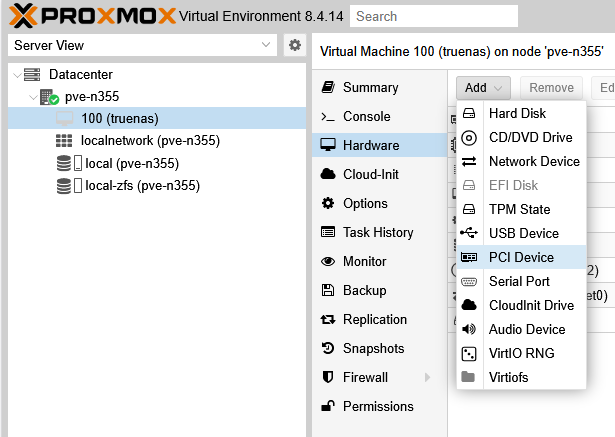Click the Serial Port connector icon
The height and width of the screenshot is (437, 615).
tap(469, 281)
